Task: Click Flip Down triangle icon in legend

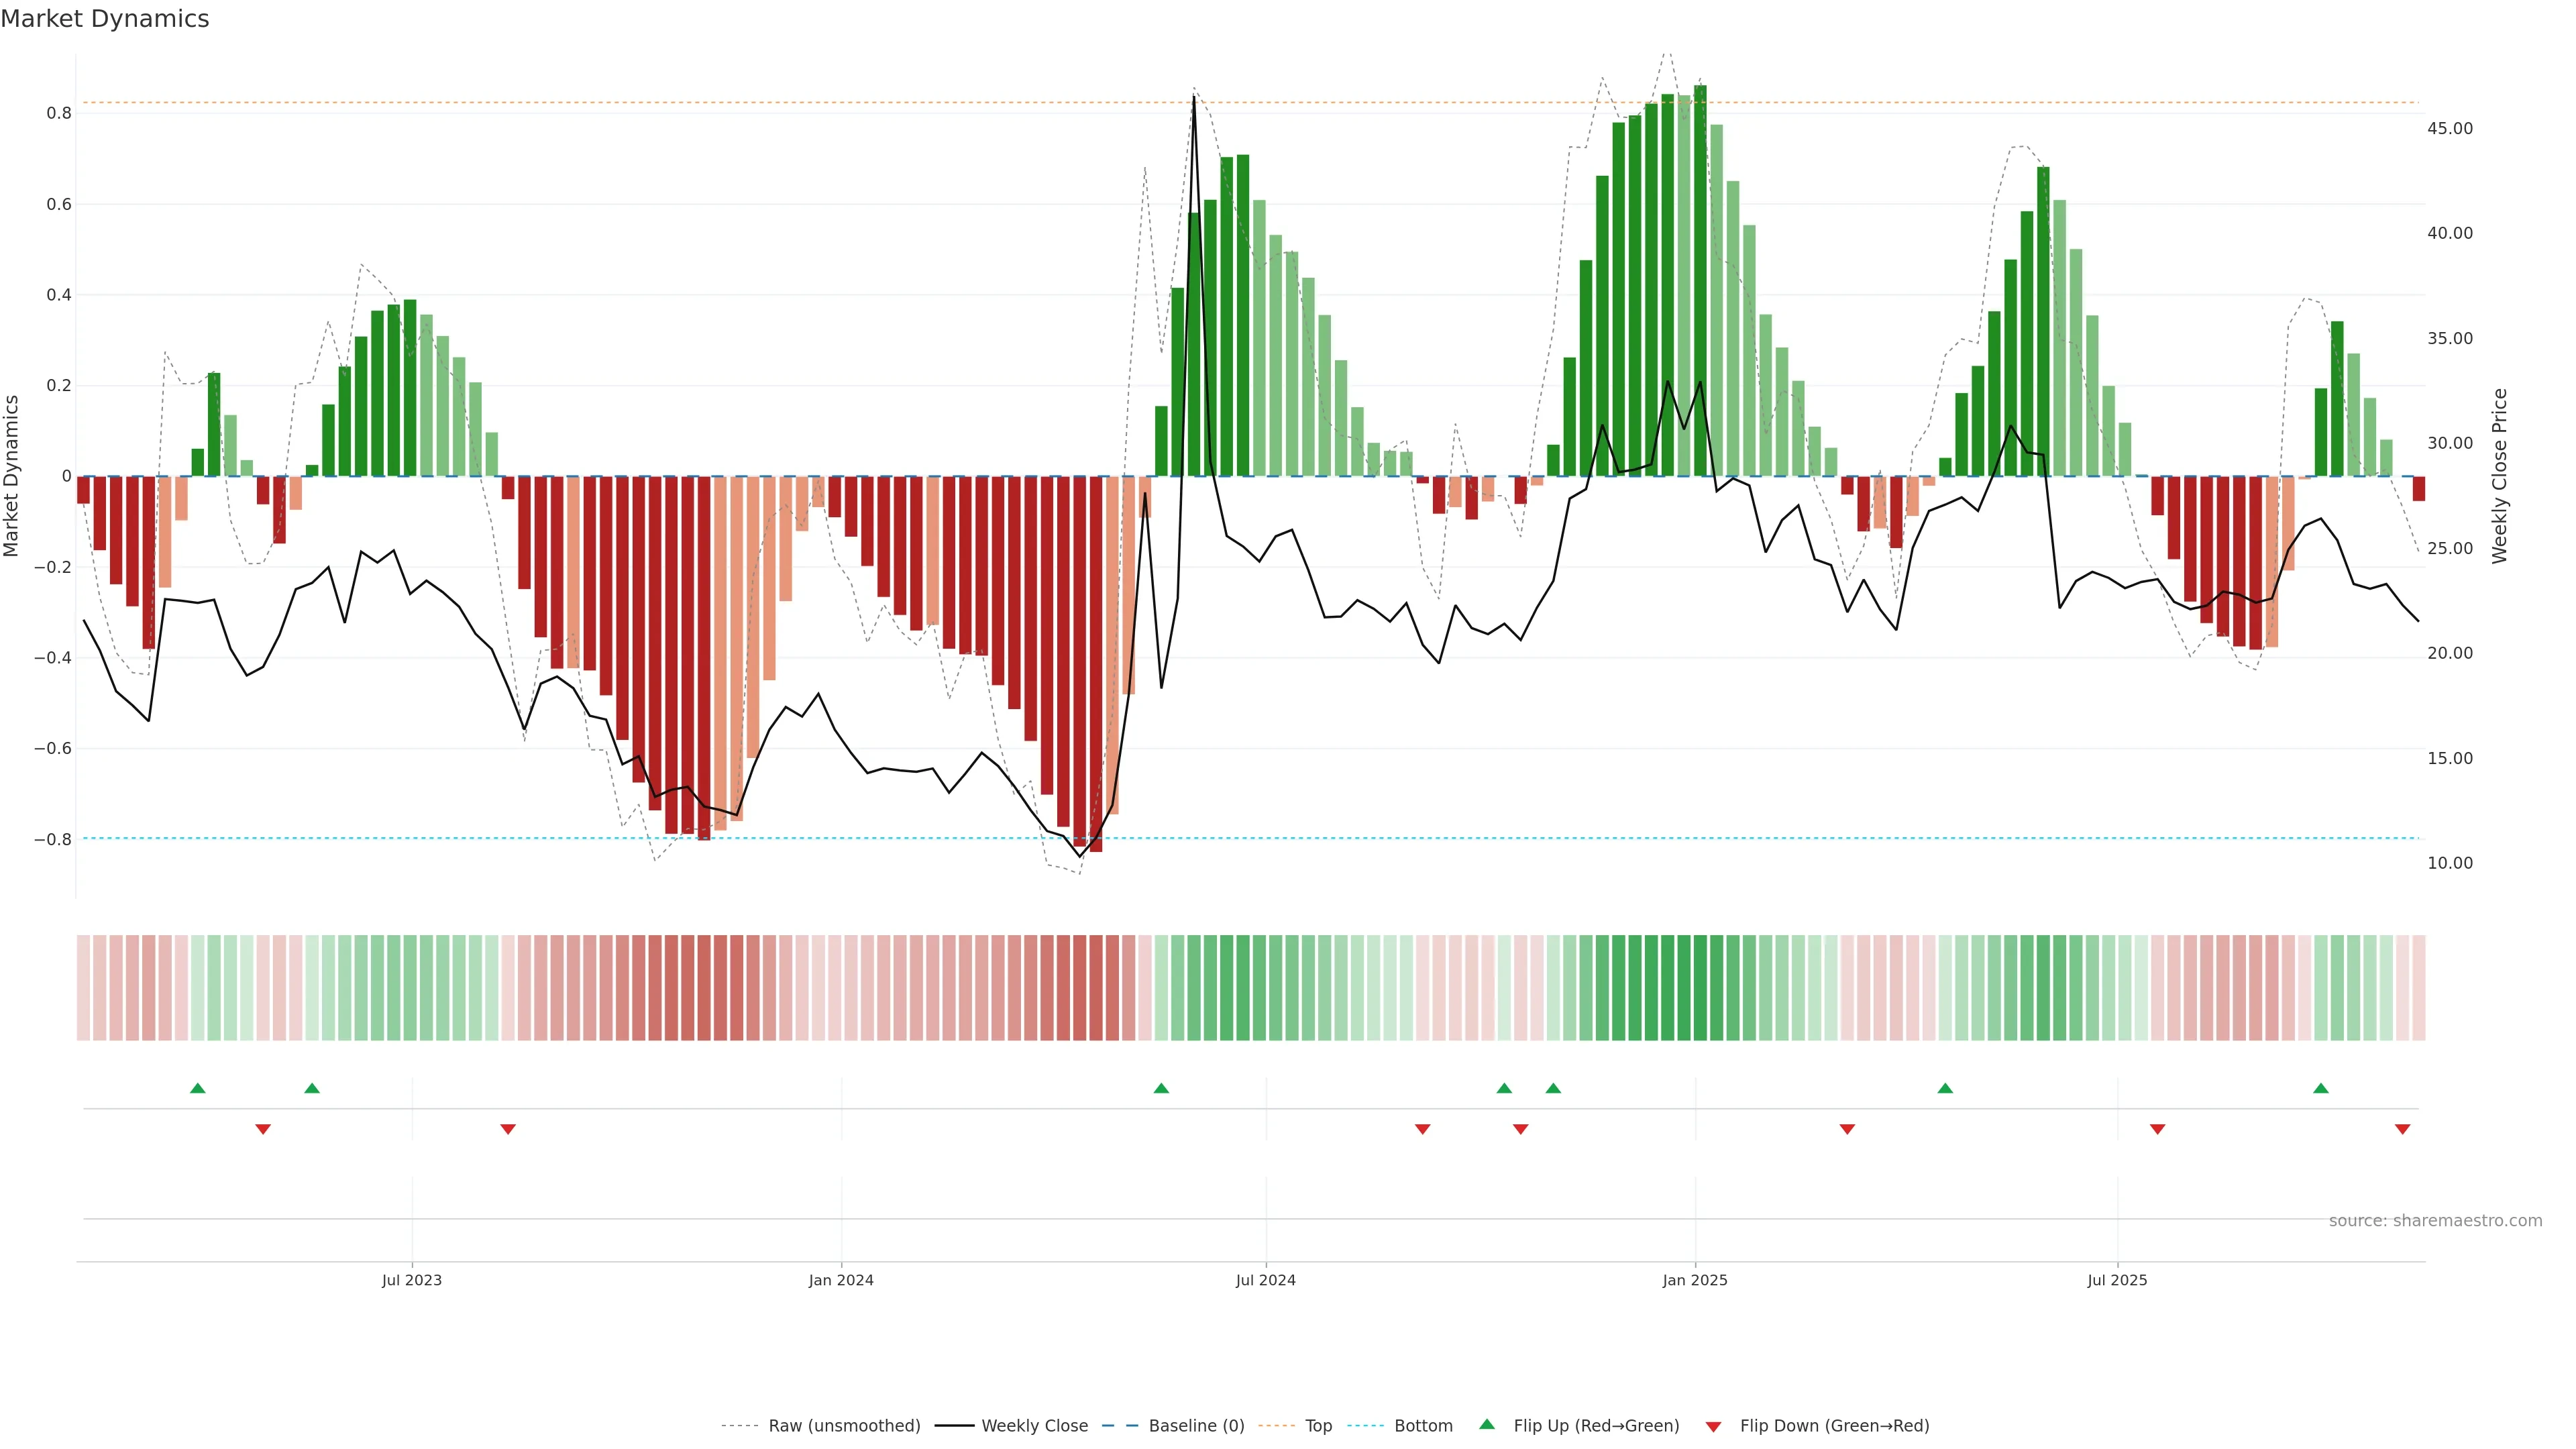Action: click(1713, 1426)
